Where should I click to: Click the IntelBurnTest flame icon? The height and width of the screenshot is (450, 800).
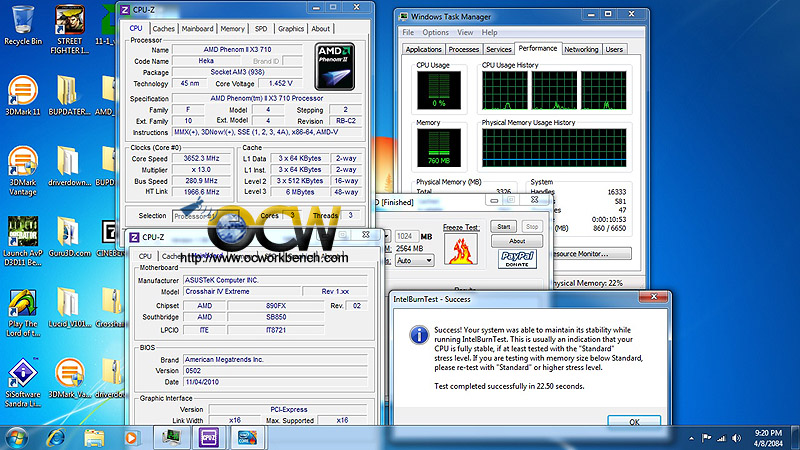click(461, 249)
